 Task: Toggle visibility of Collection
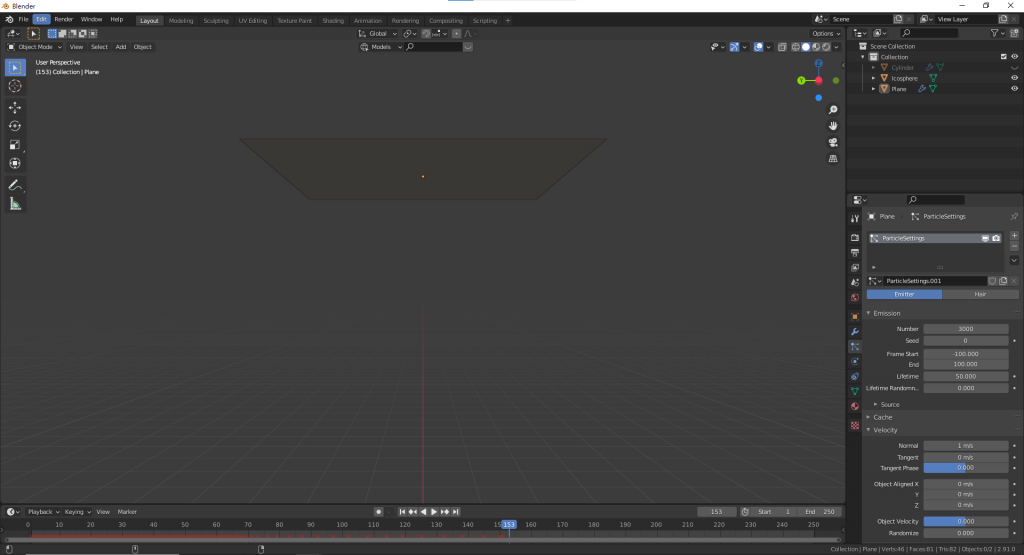click(1014, 57)
